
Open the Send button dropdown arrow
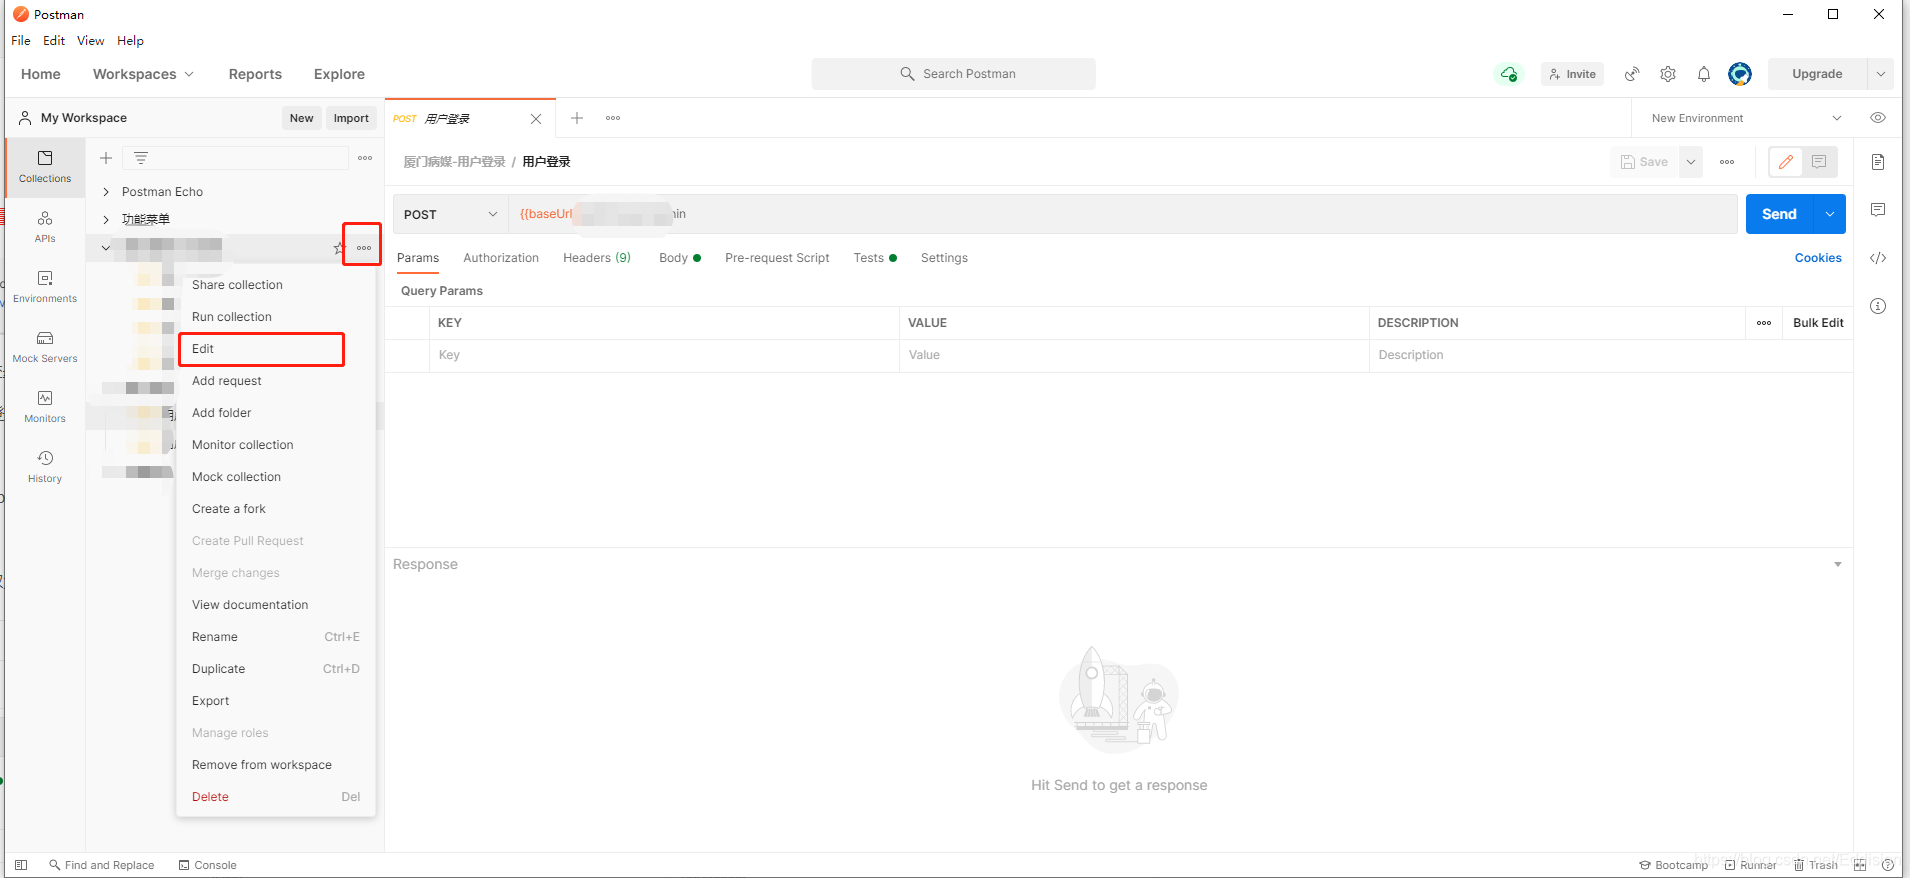[1830, 214]
